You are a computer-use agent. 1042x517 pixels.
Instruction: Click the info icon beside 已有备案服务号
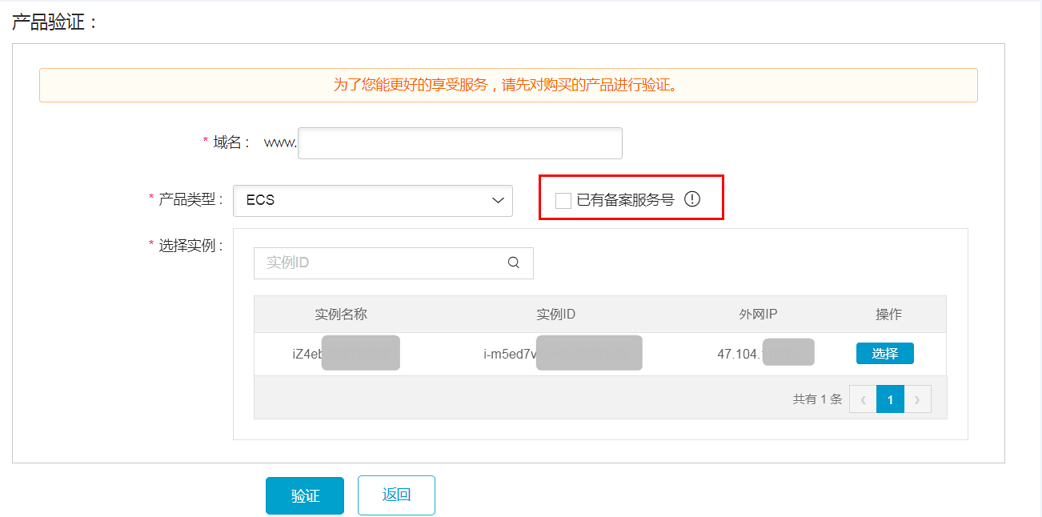[x=692, y=199]
